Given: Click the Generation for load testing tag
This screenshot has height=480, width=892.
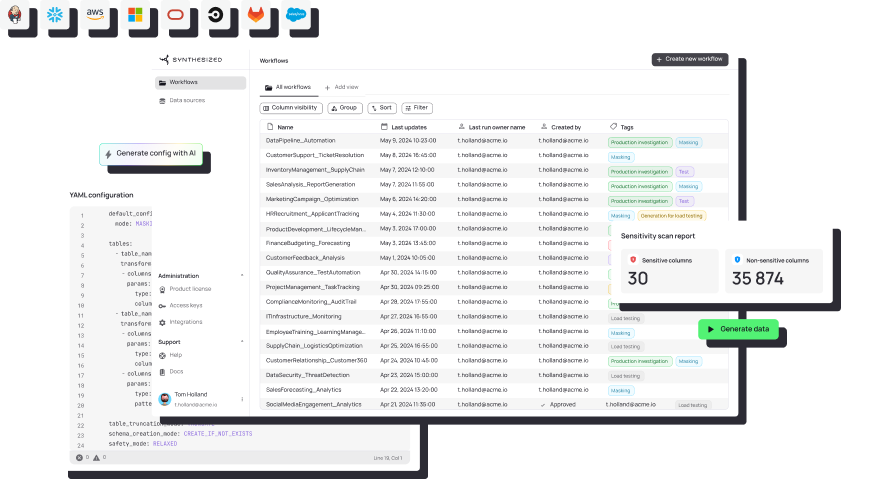Looking at the screenshot, I should click(x=672, y=216).
